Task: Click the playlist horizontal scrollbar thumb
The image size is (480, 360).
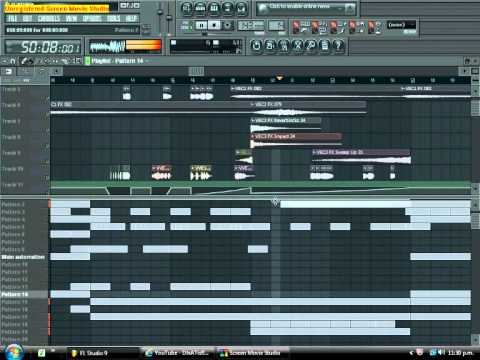Action: [196, 71]
